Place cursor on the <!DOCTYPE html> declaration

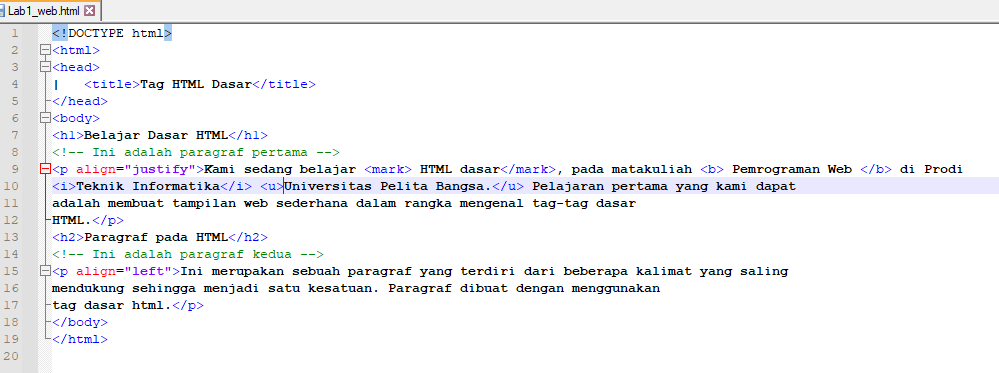[112, 33]
